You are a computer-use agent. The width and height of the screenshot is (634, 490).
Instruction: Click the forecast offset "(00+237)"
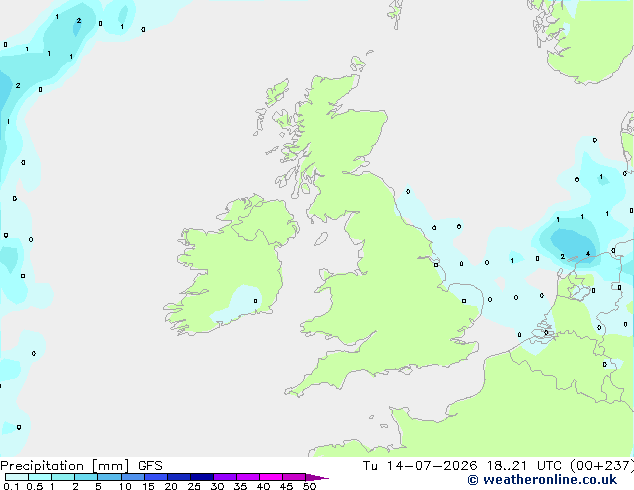(x=602, y=466)
